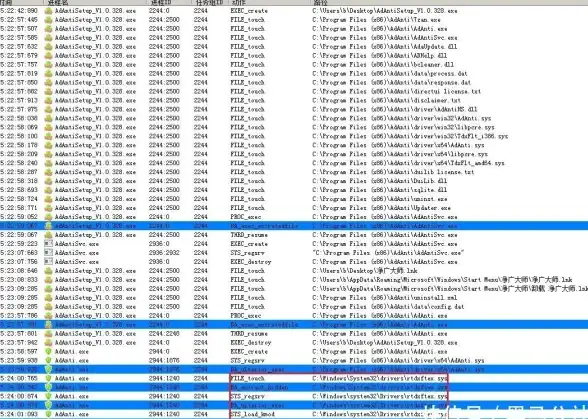Screen dimensions: 588x419
Task: Select the highlighted blue row at 5:22:59:067
Action: 294,226
